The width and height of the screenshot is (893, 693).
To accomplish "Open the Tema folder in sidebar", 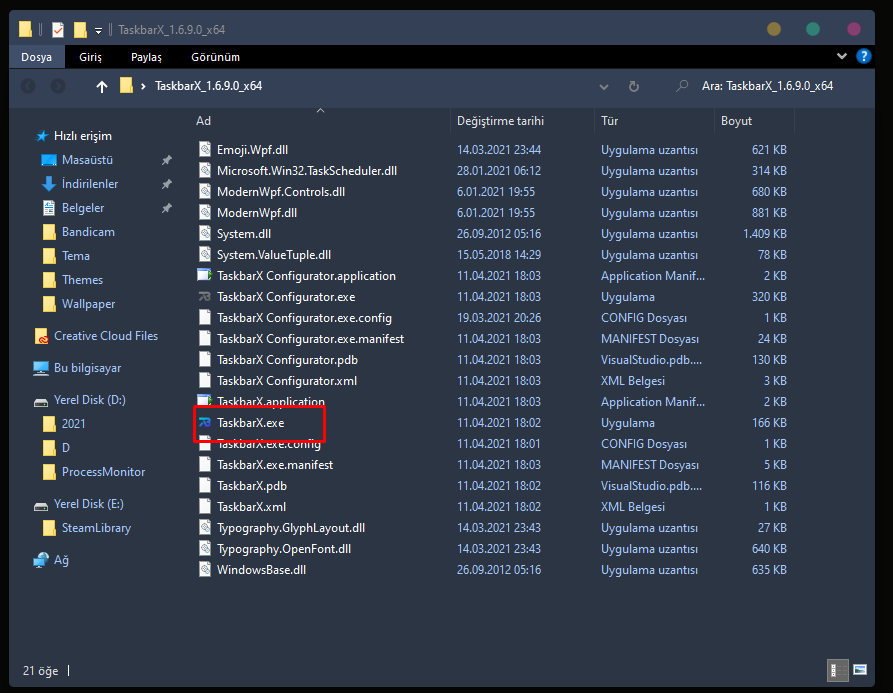I will click(76, 256).
